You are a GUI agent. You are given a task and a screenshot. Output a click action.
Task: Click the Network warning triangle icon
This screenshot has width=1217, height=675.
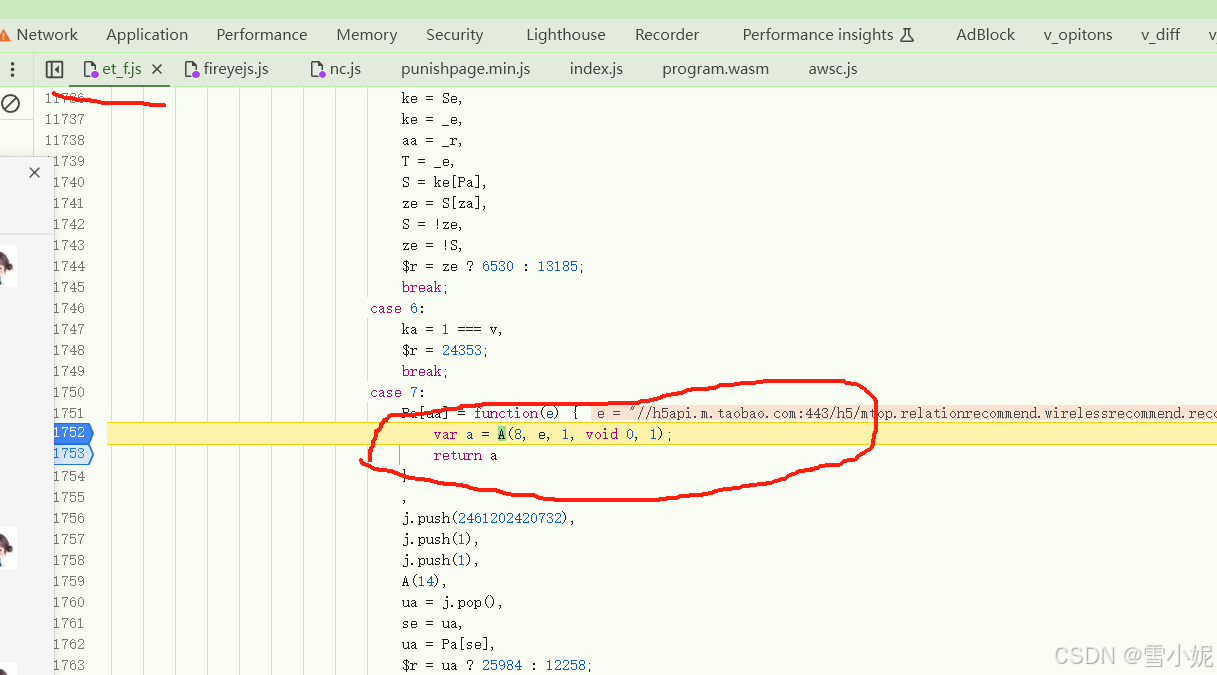[5, 35]
